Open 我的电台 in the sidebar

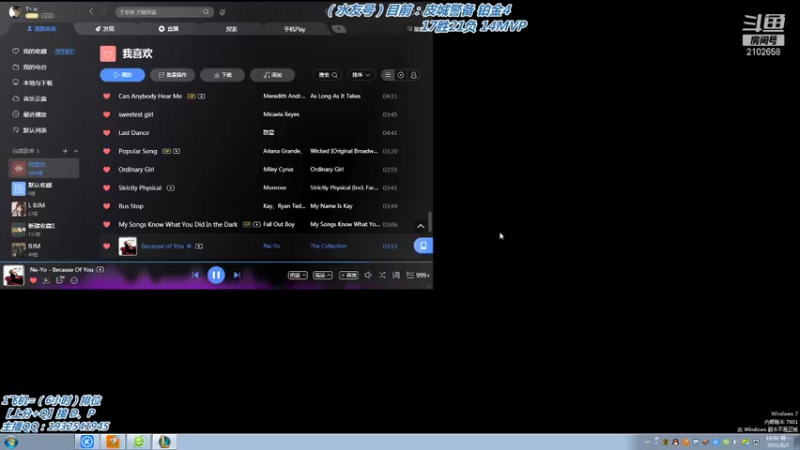coord(35,67)
